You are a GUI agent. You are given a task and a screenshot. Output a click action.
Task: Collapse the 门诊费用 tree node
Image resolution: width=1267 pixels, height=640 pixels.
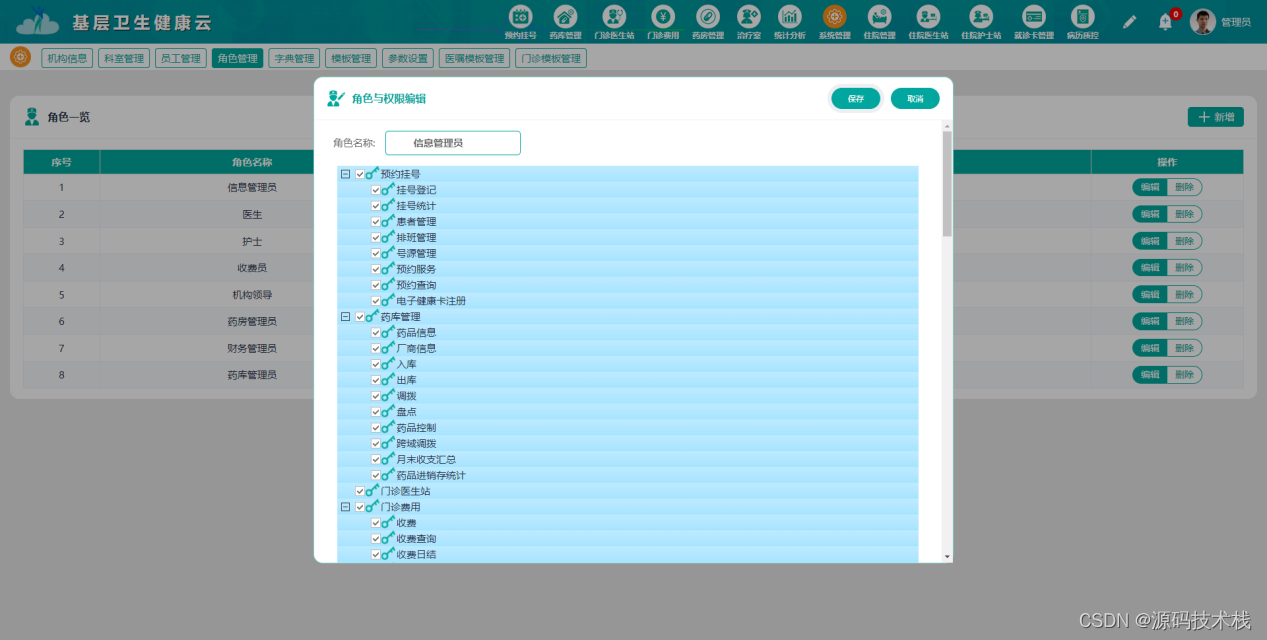coord(345,507)
